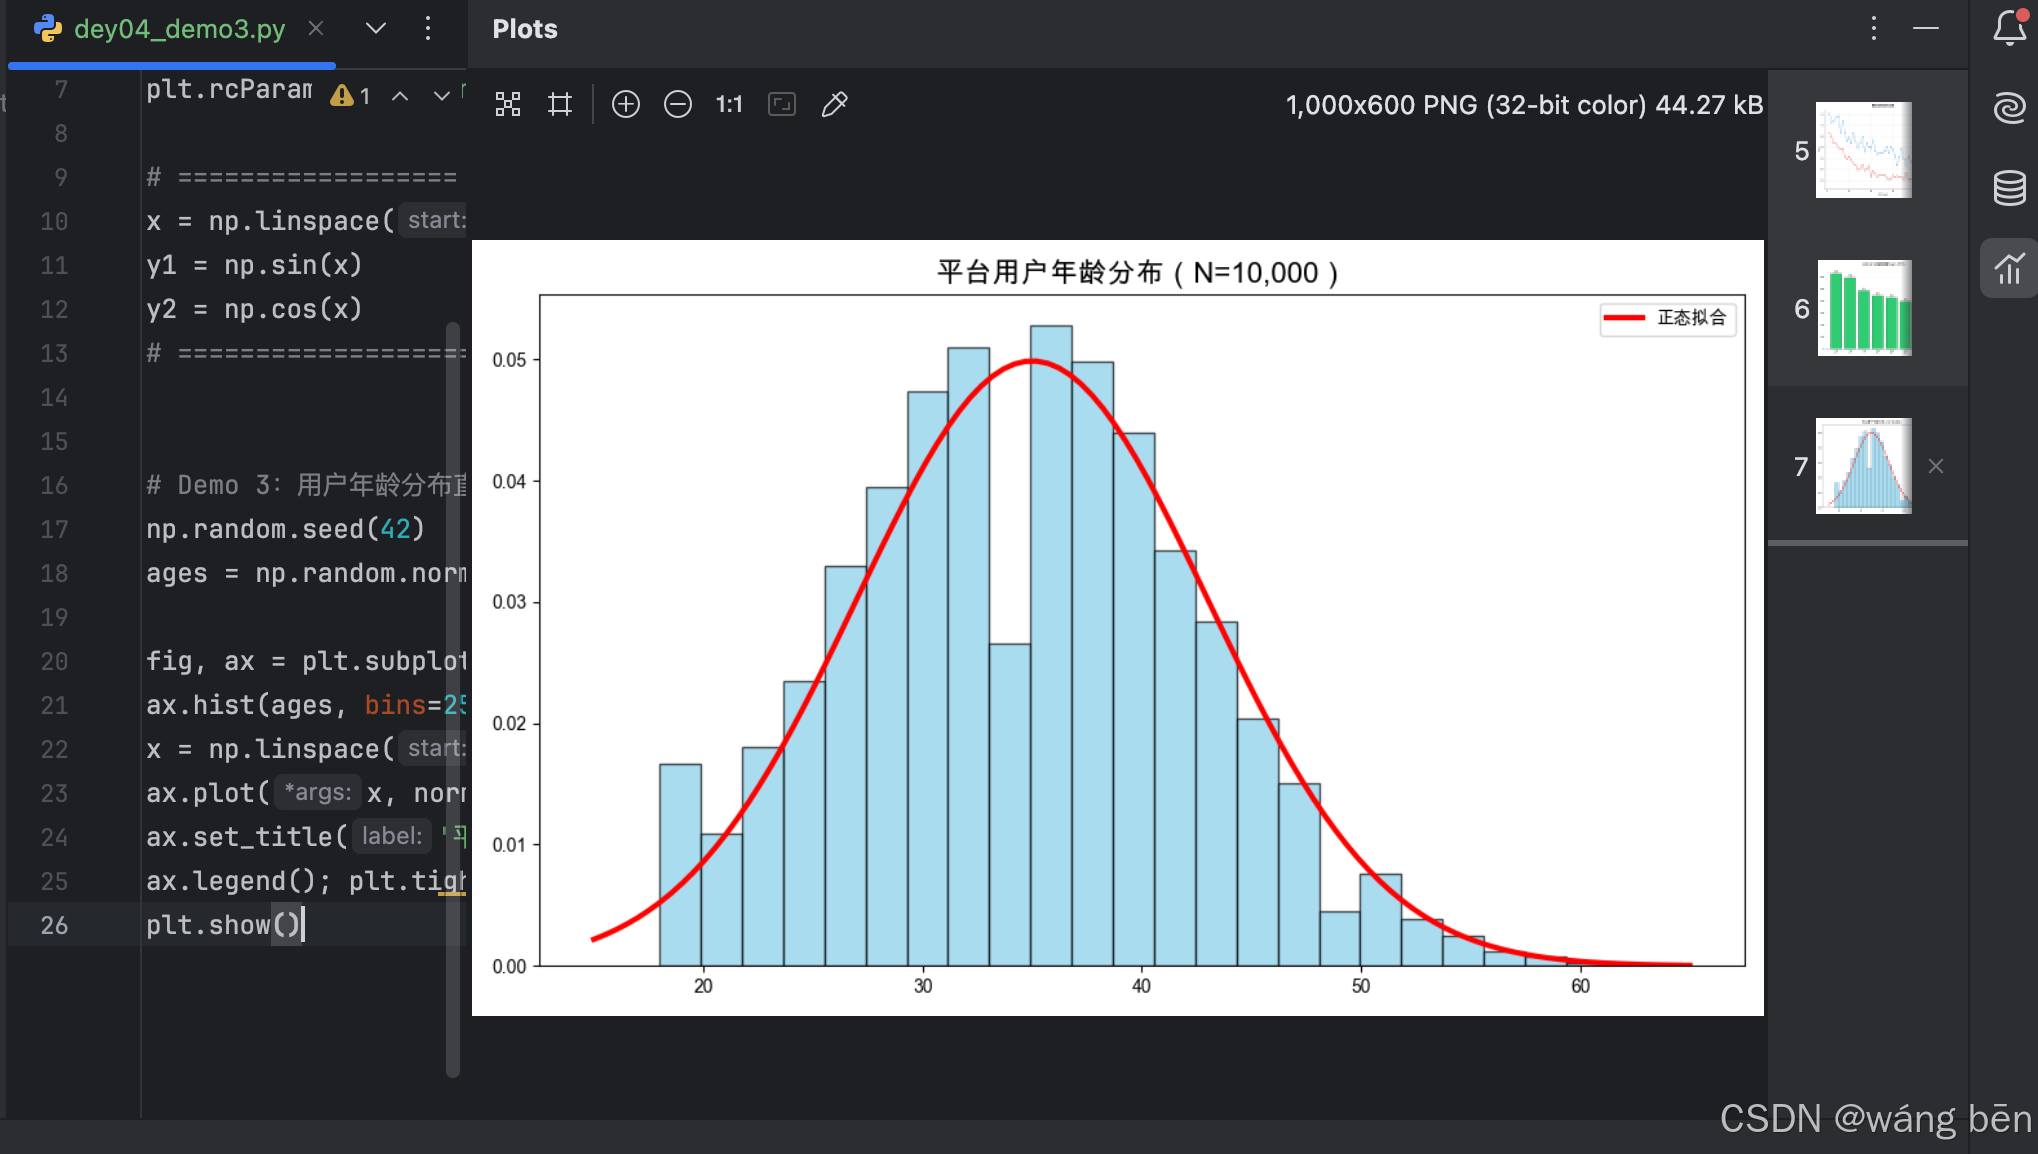
Task: Open Plots panel options three-dot menu
Action: pos(1874,28)
